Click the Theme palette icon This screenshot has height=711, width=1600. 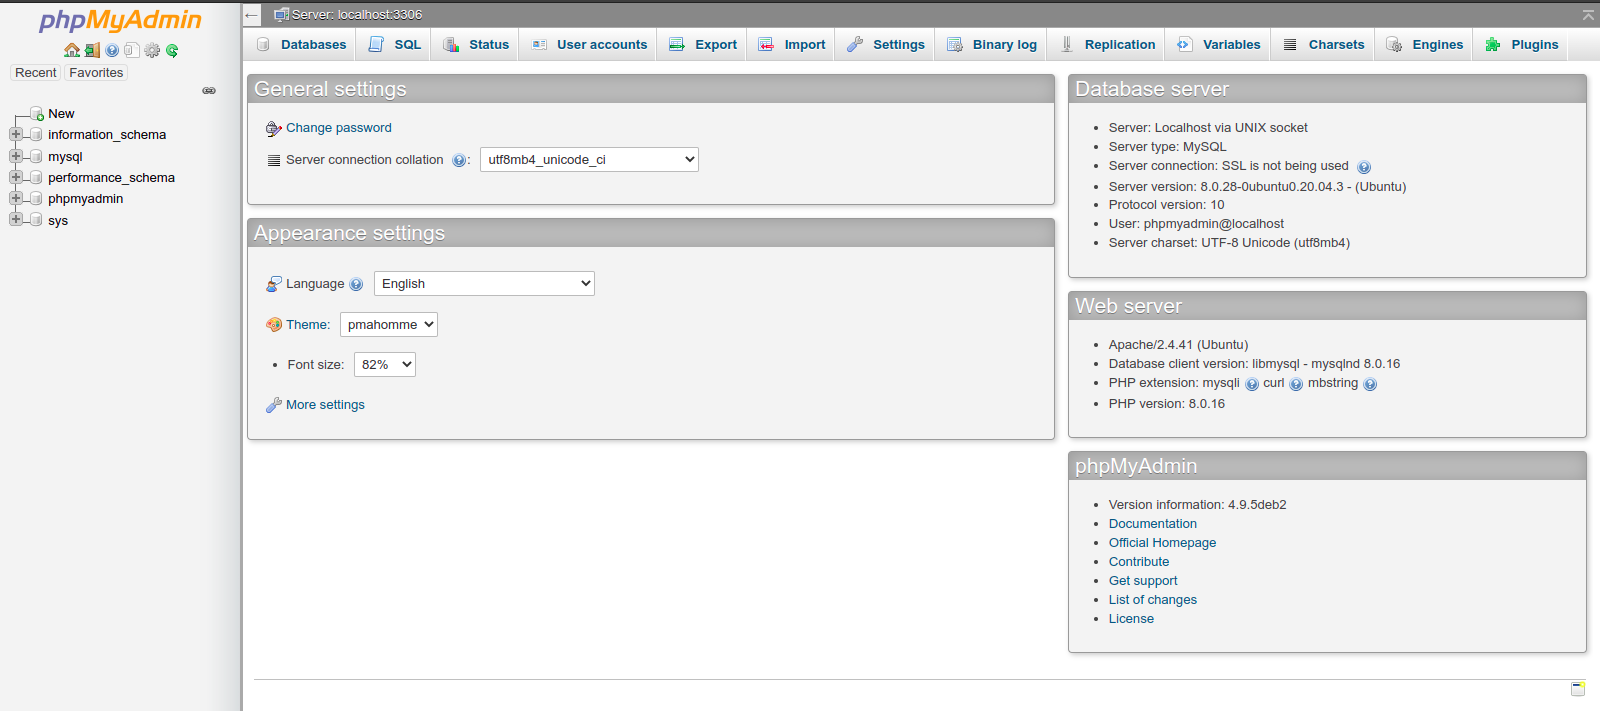(274, 325)
